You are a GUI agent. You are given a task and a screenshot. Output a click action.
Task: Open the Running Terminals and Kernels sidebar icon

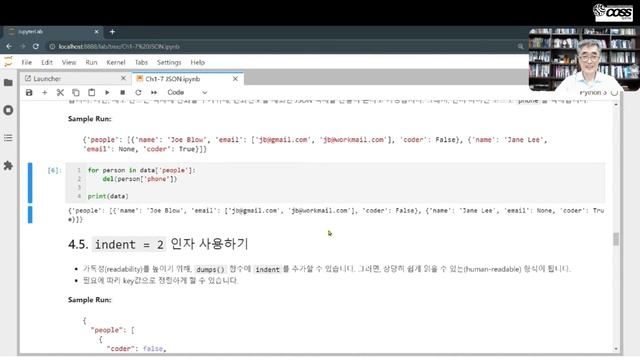(8, 110)
